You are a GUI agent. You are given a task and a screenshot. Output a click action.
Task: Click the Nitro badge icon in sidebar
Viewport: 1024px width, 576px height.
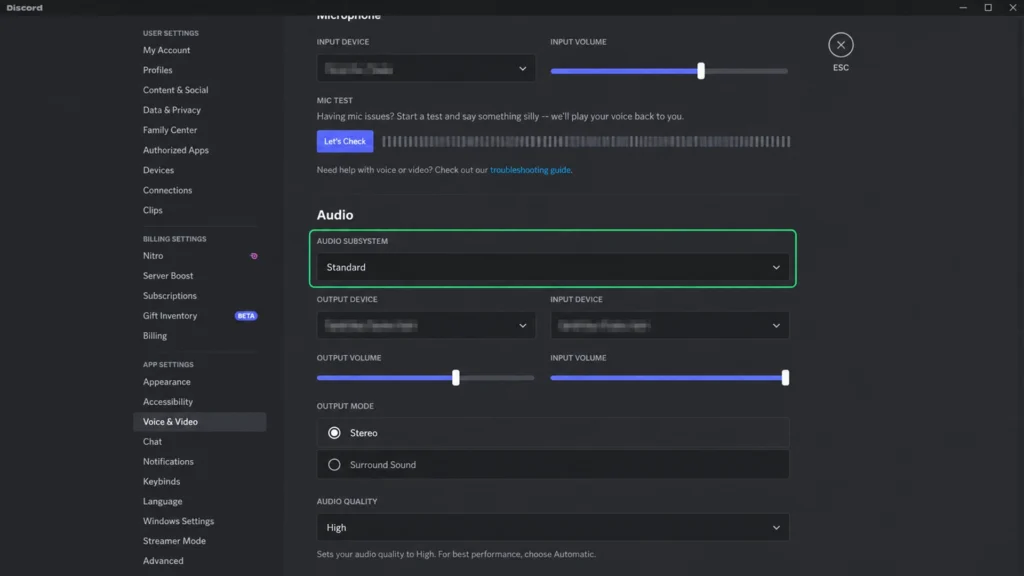(254, 256)
